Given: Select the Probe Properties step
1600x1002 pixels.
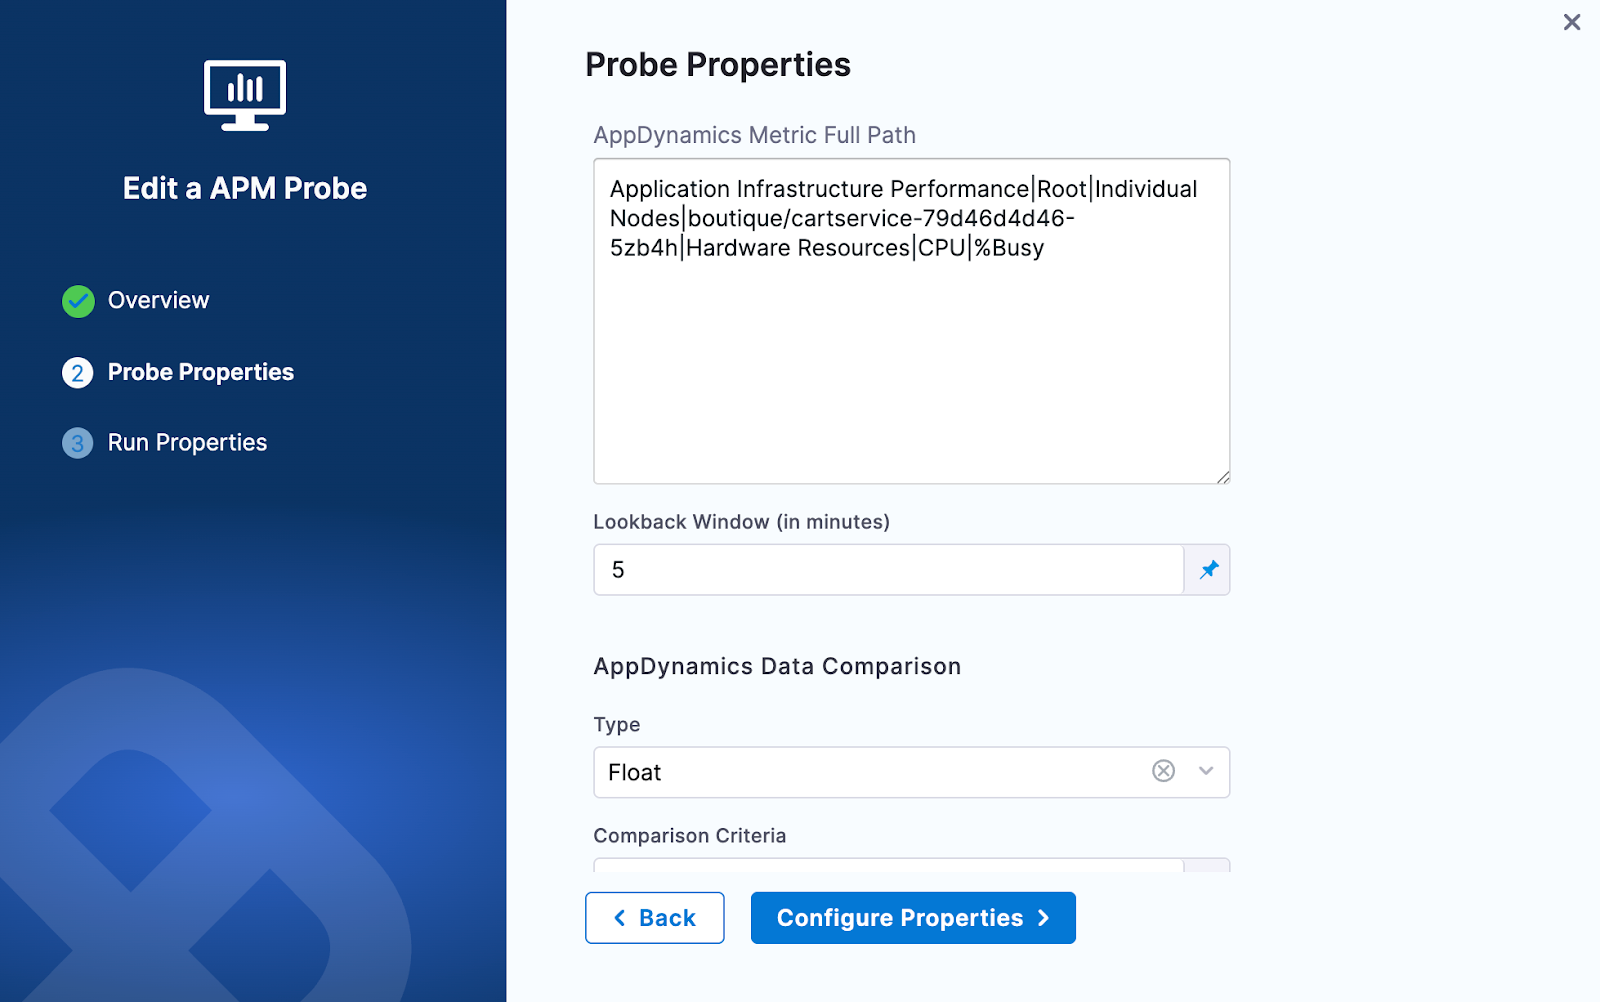Looking at the screenshot, I should (x=200, y=373).
